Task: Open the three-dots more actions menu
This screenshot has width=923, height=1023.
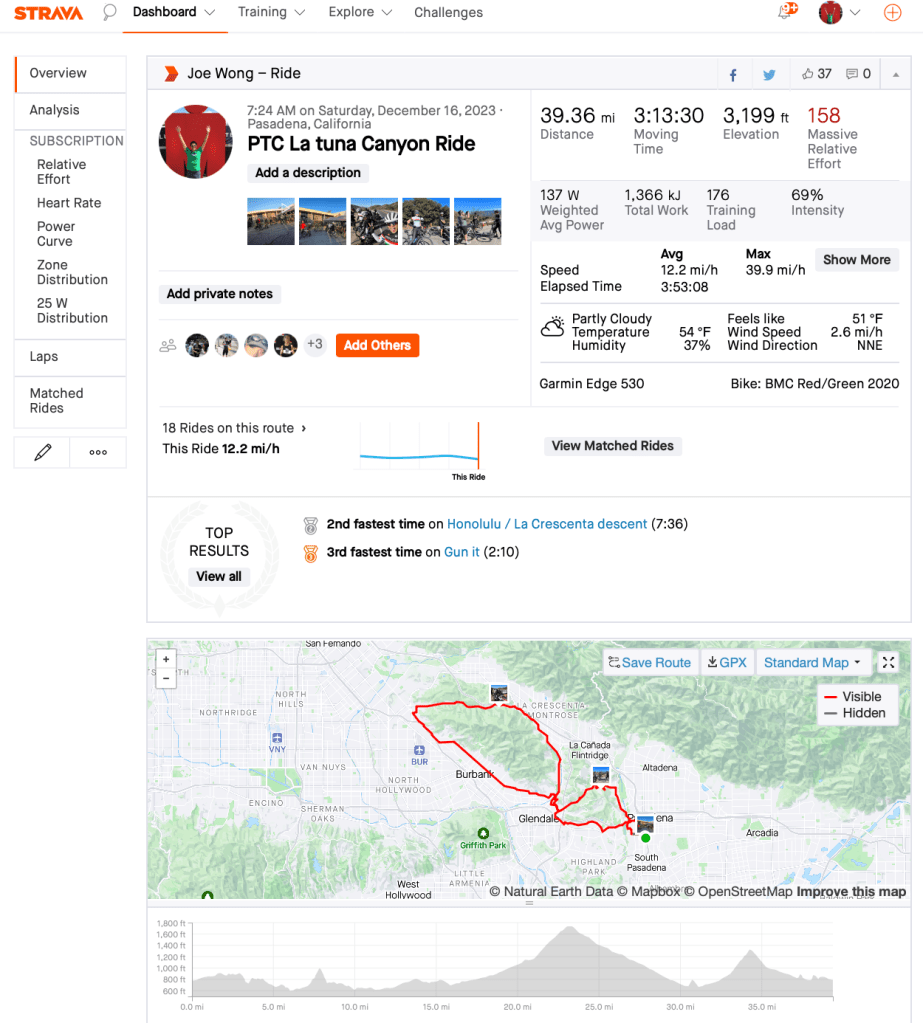Action: [x=98, y=452]
